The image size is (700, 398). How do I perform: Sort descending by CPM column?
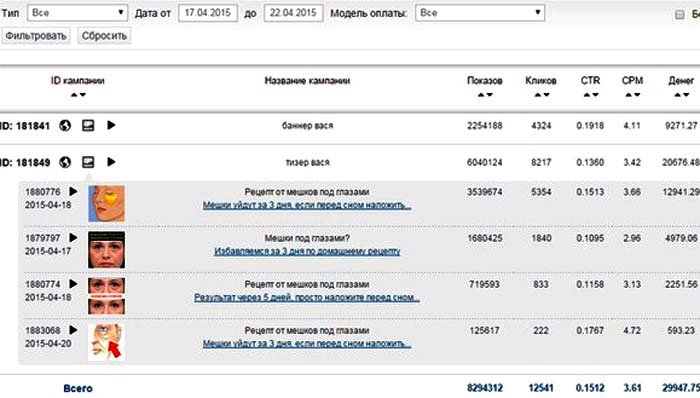[x=637, y=95]
